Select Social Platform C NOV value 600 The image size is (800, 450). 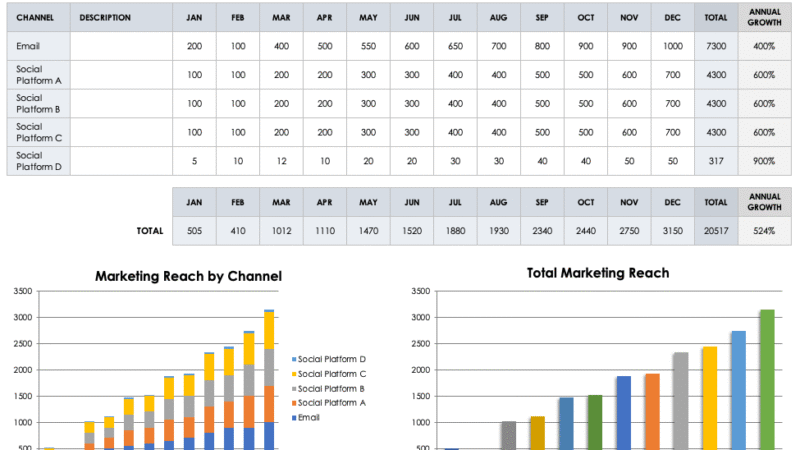(x=629, y=132)
